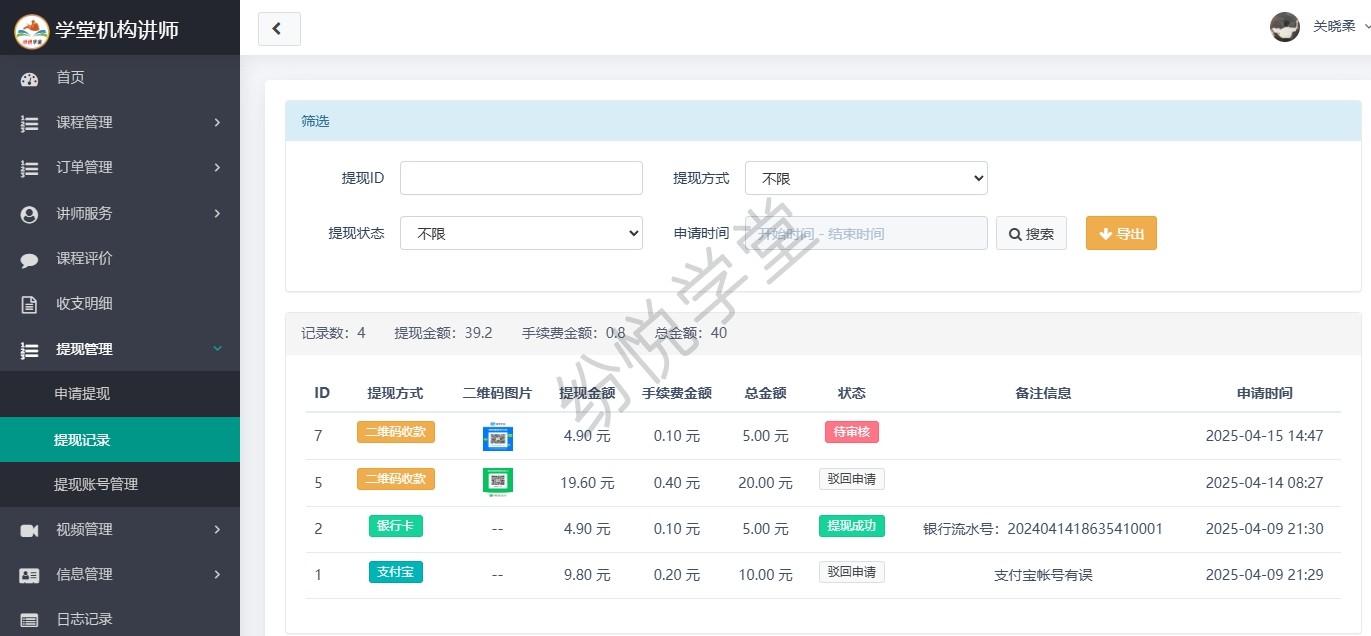Expand the course management menu
The width and height of the screenshot is (1371, 636).
tap(120, 123)
